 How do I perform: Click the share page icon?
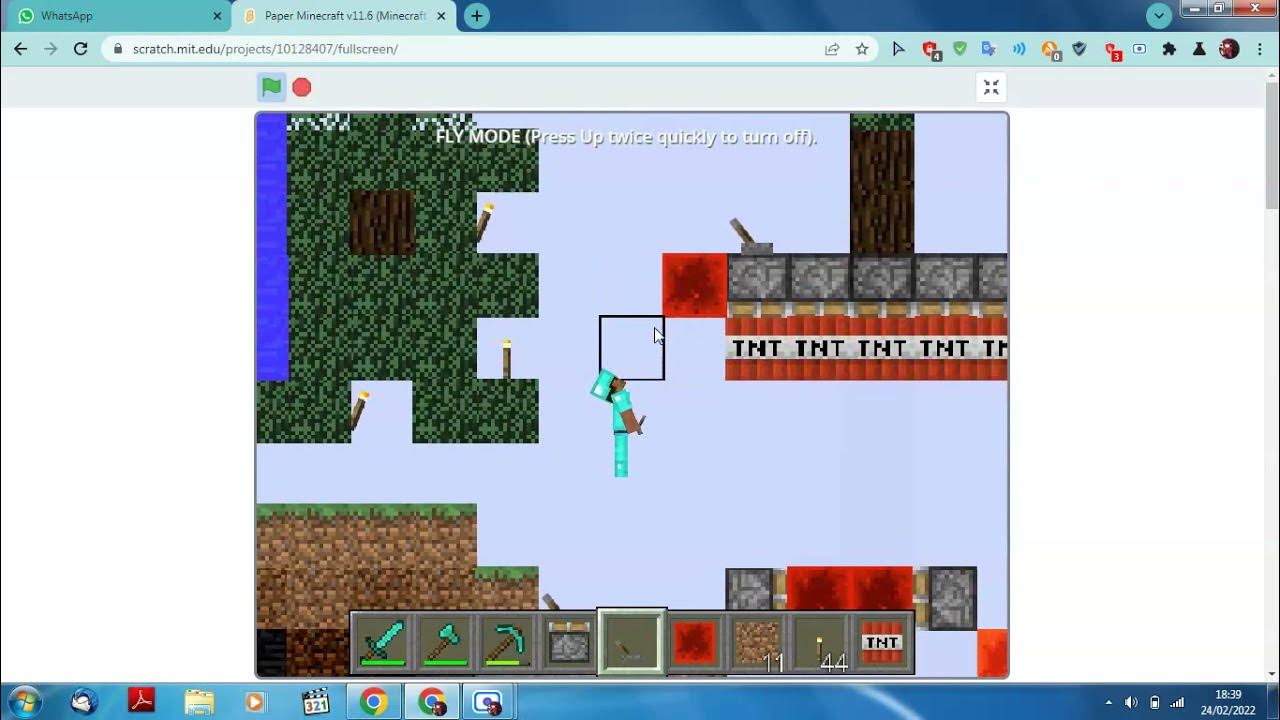click(832, 49)
